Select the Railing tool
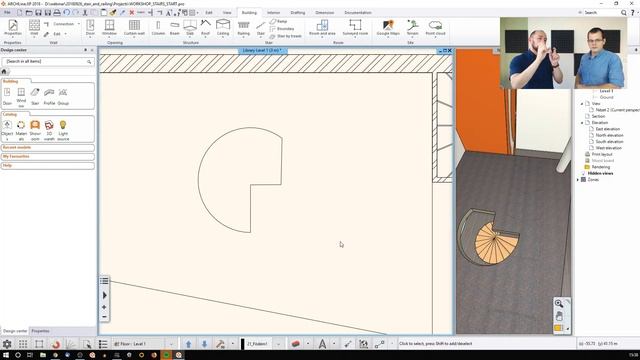 click(x=244, y=28)
